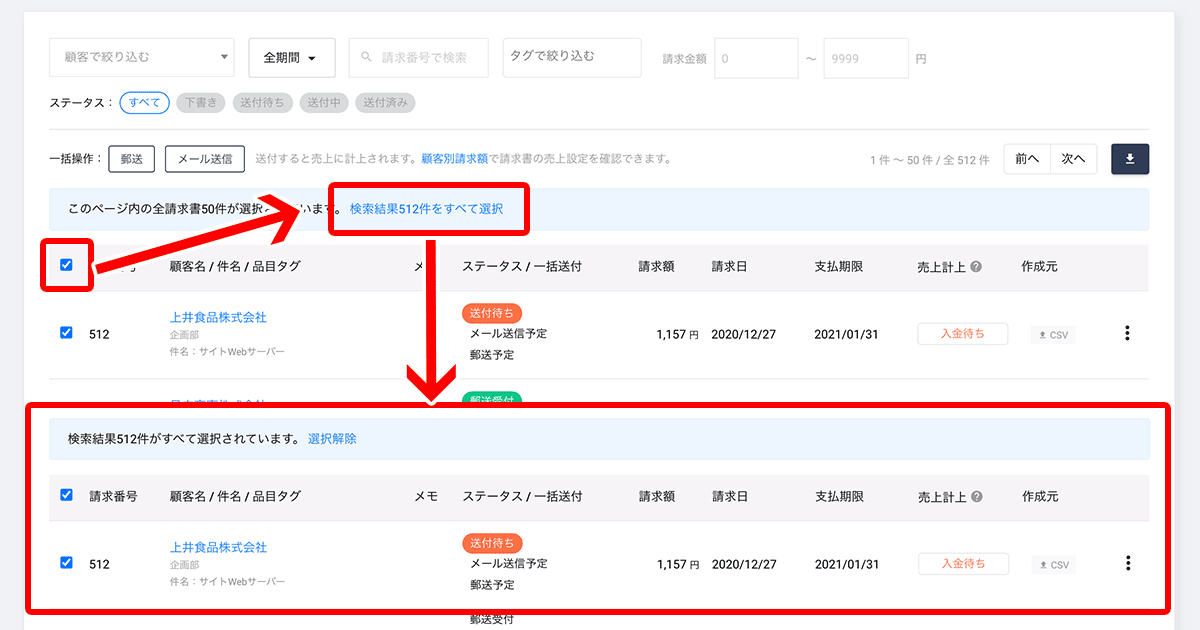Viewport: 1200px width, 630px height.
Task: Click the 入金待ち button in the upper invoice row
Action: coord(962,334)
